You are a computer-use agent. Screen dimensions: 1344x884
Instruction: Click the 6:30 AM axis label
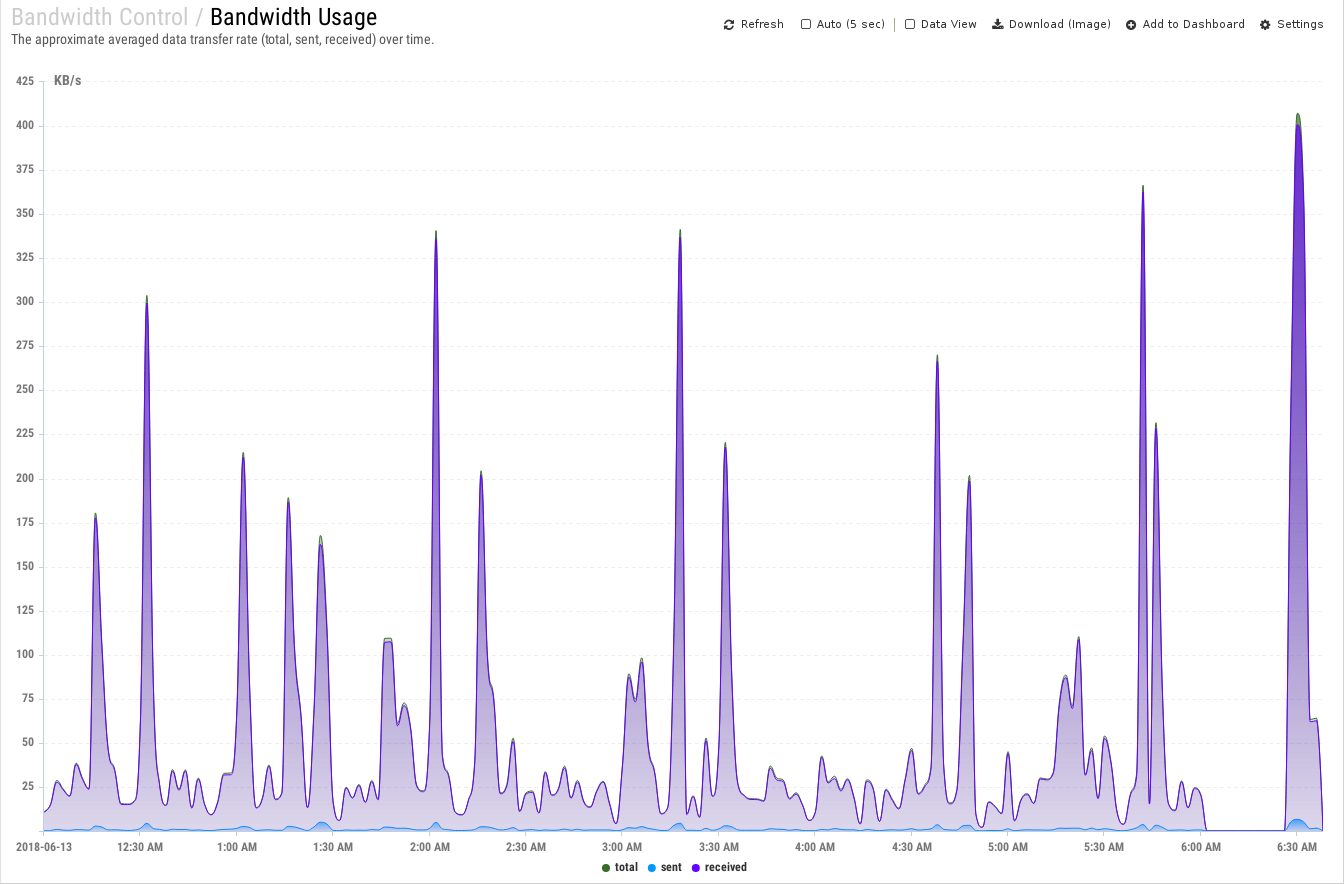pos(1297,847)
